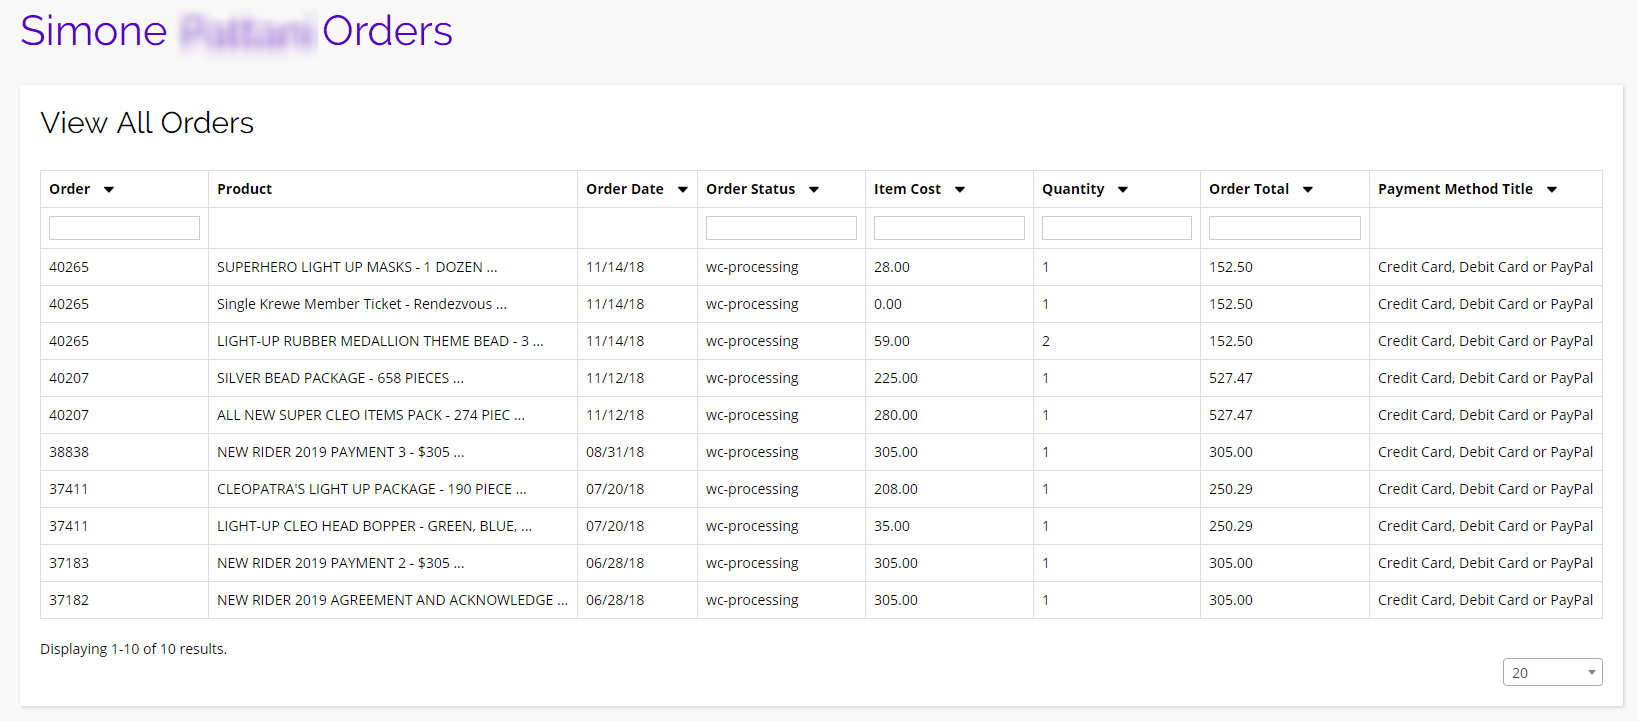Image resolution: width=1638 pixels, height=721 pixels.
Task: Focus the Order filter input field
Action: (x=124, y=228)
